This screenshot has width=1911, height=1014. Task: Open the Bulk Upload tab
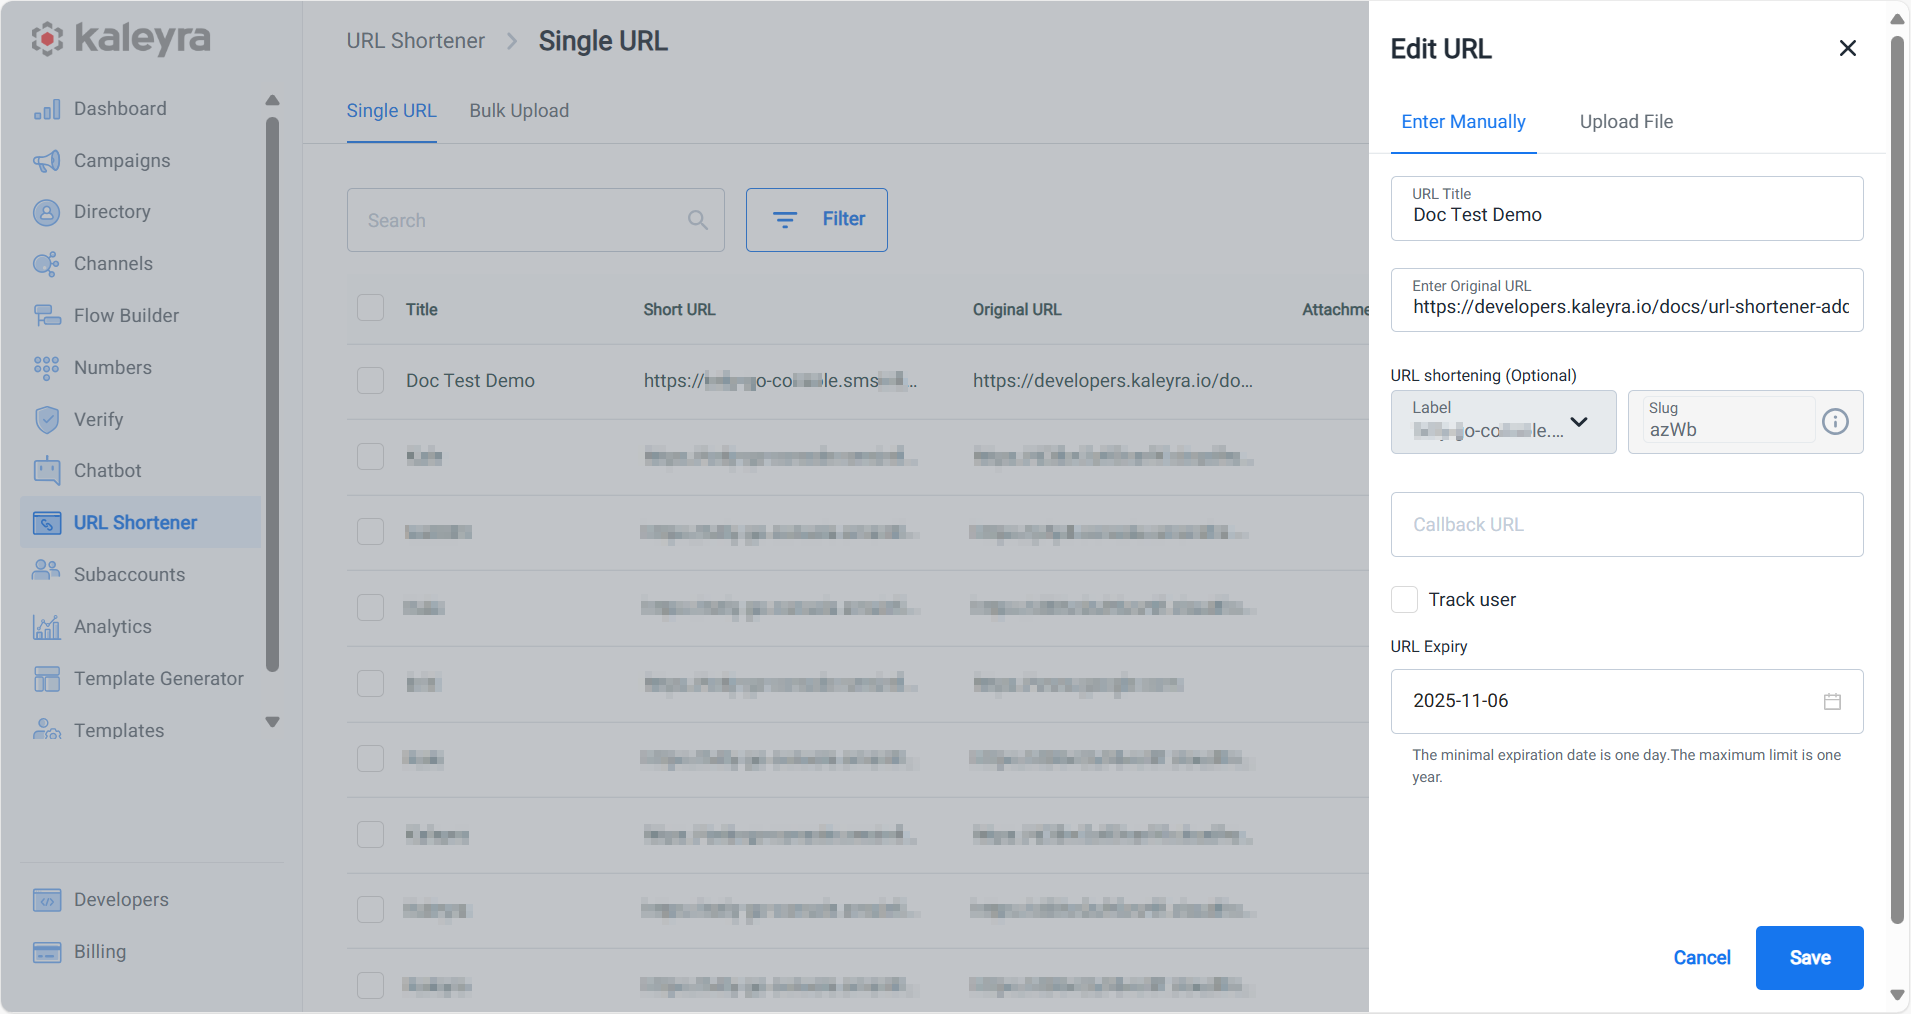(519, 111)
